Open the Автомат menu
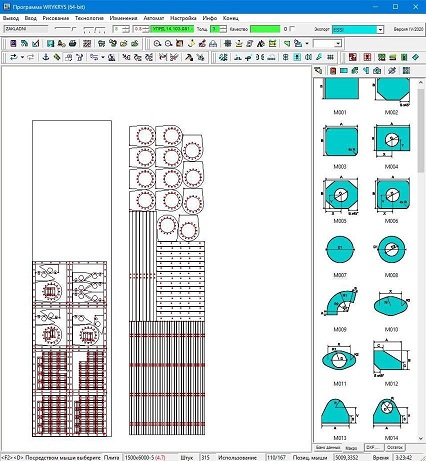This screenshot has width=426, height=461. [154, 18]
